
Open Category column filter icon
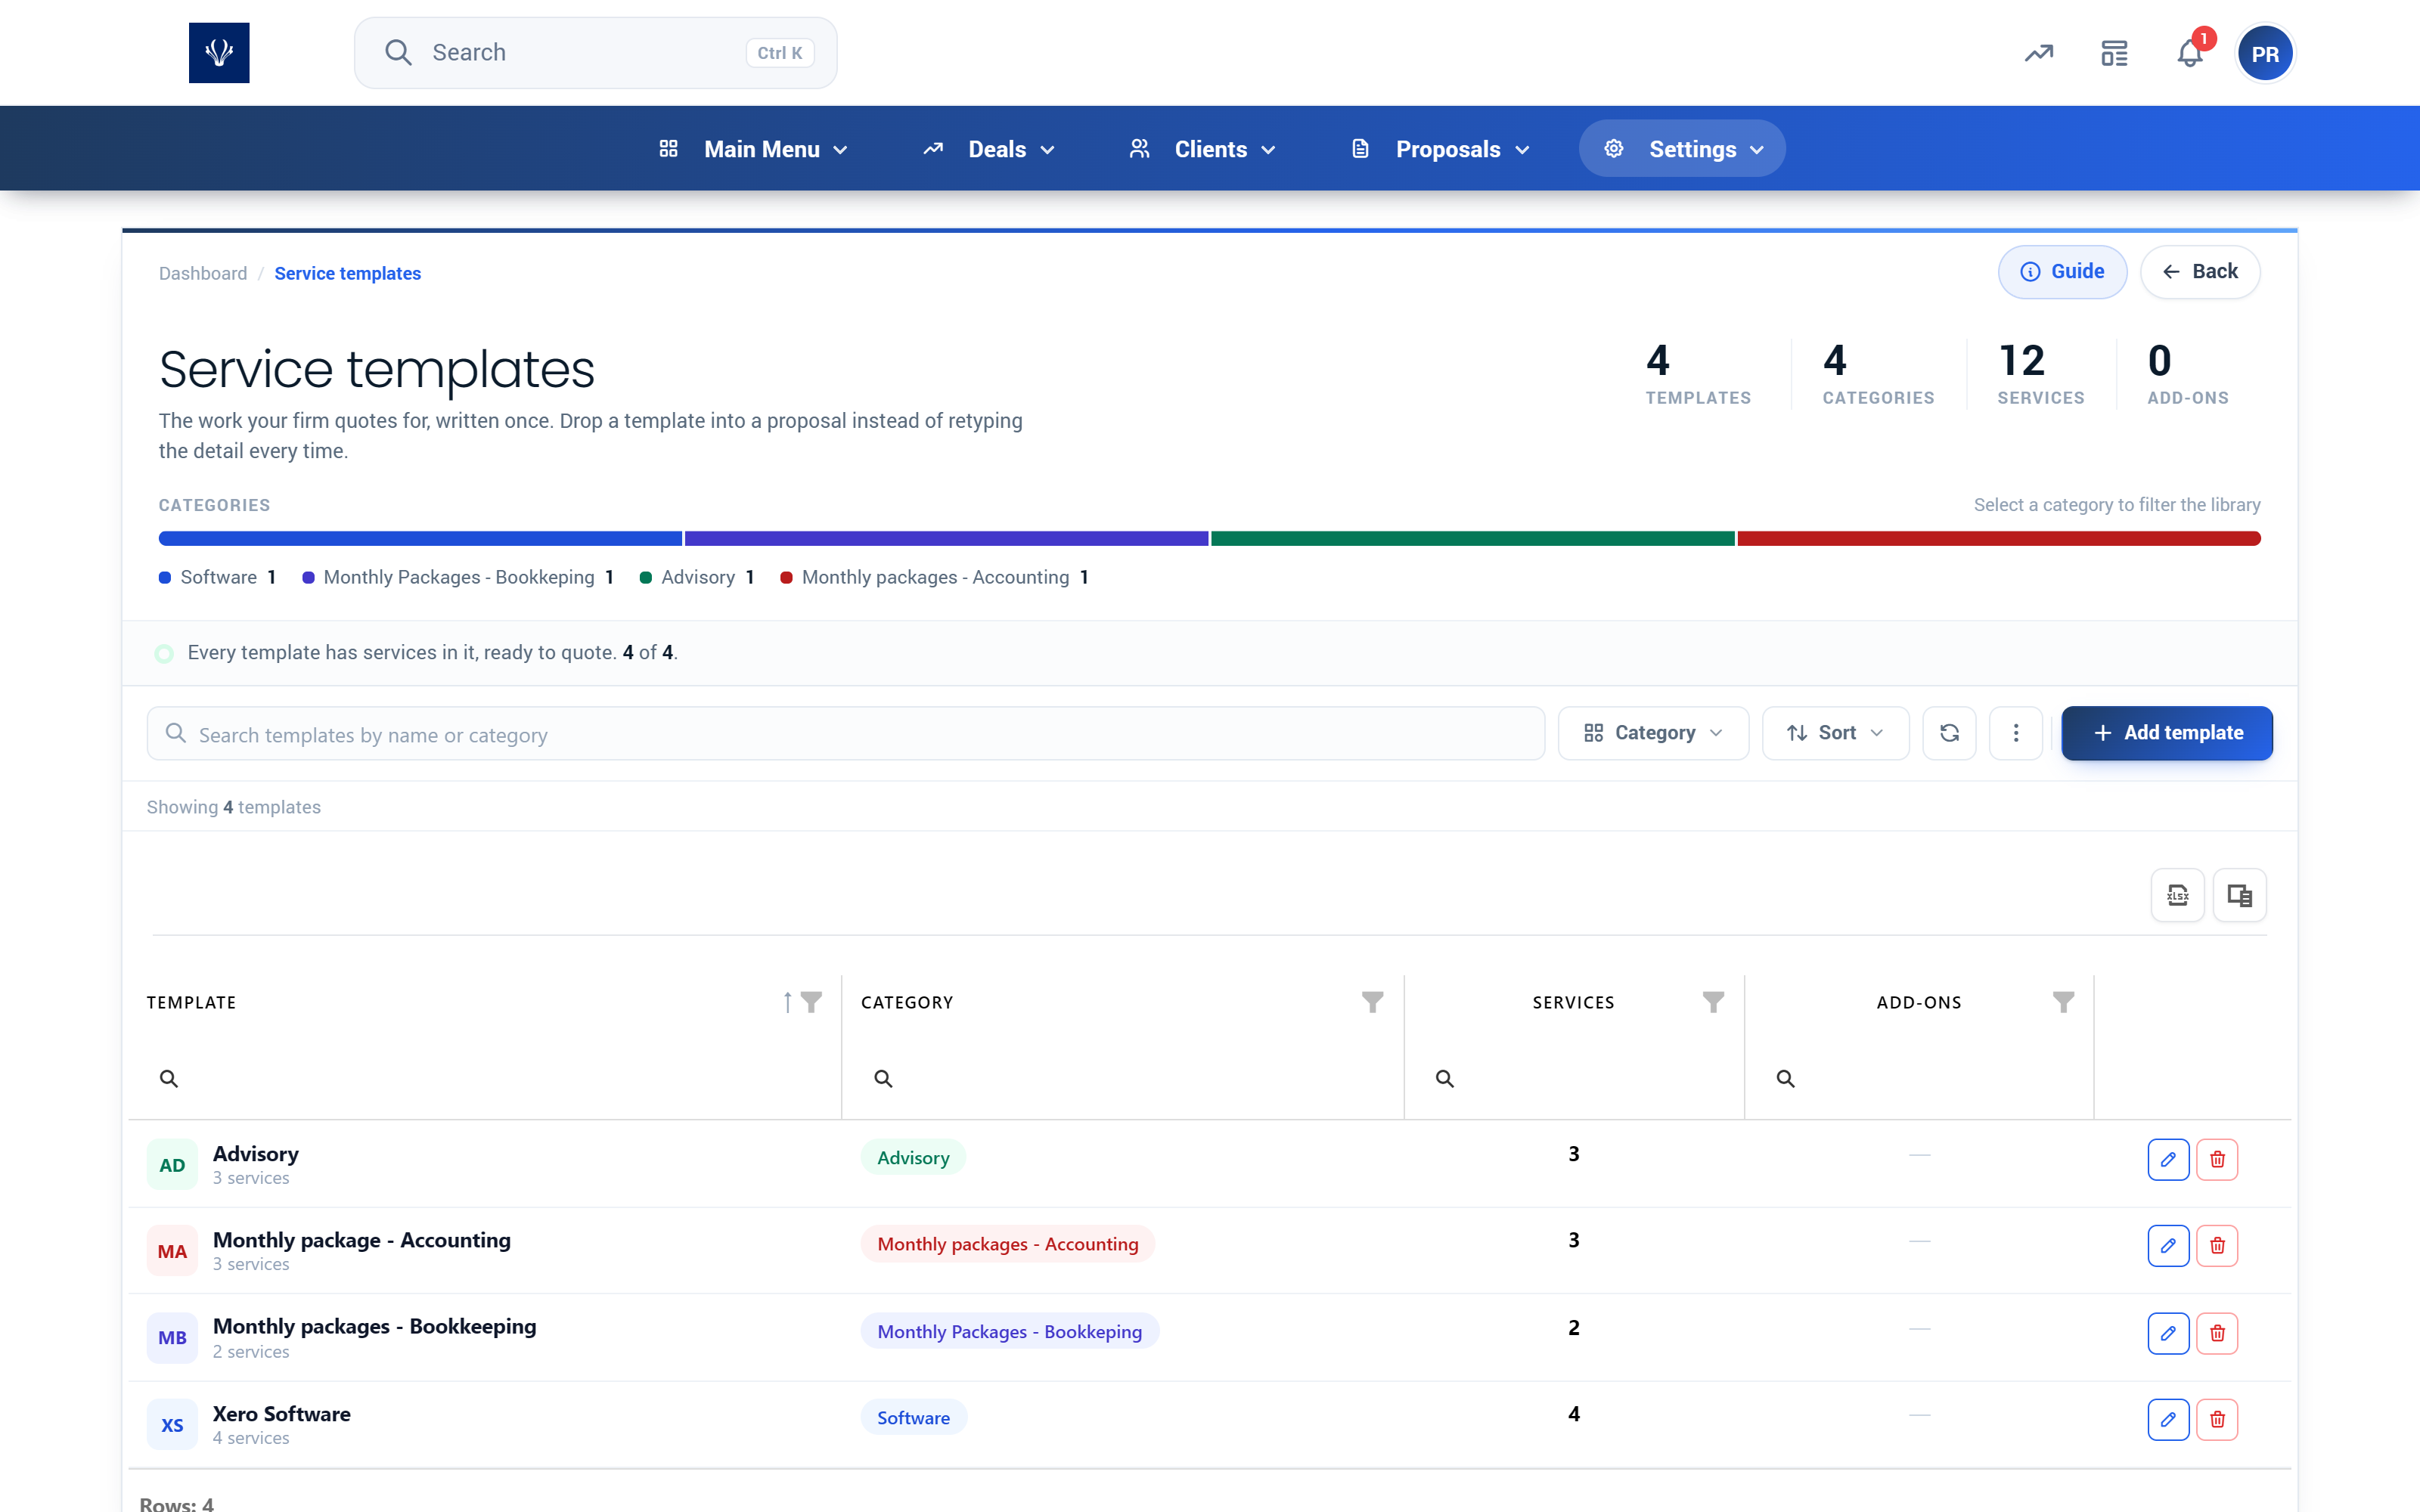1373,1002
